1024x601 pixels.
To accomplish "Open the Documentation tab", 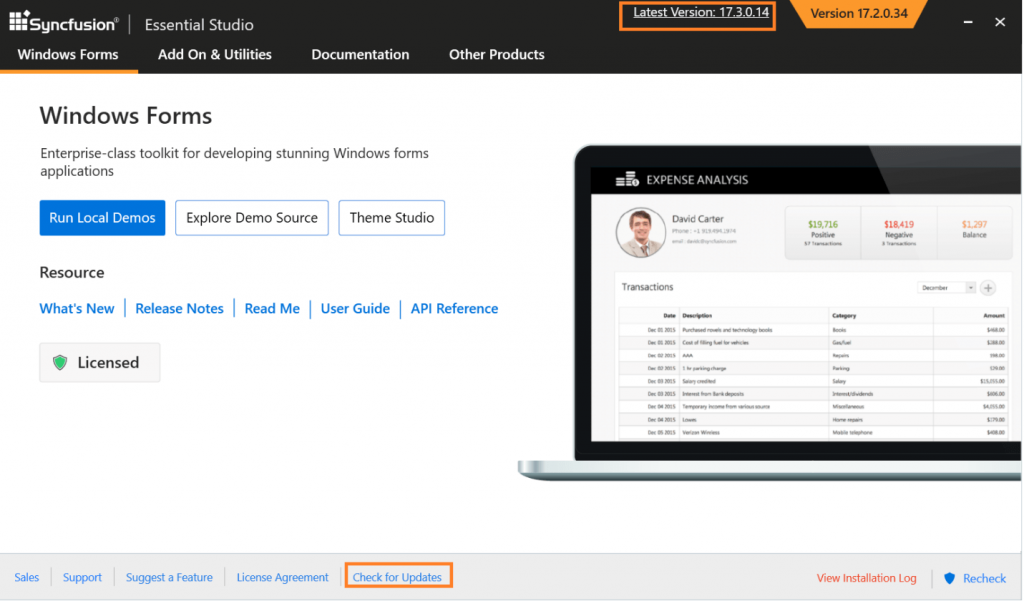I will tap(360, 55).
